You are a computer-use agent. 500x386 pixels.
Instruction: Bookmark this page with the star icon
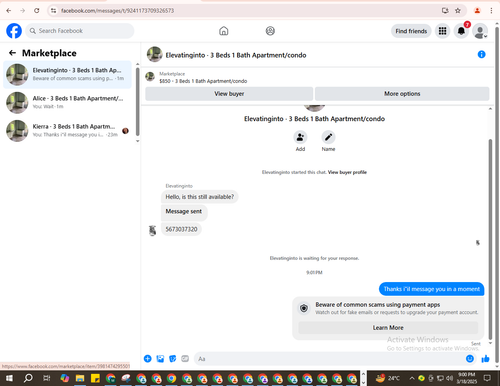pos(458,11)
